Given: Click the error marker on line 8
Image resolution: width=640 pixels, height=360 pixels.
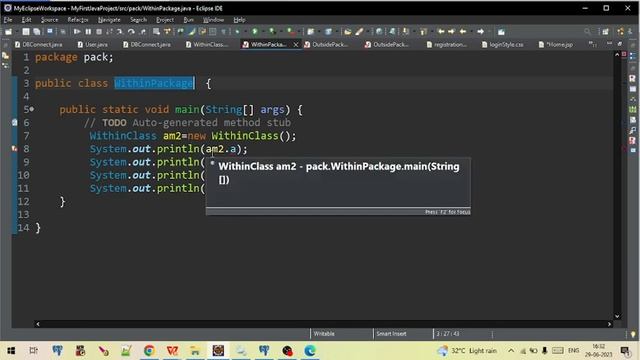Looking at the screenshot, I should tap(14, 149).
